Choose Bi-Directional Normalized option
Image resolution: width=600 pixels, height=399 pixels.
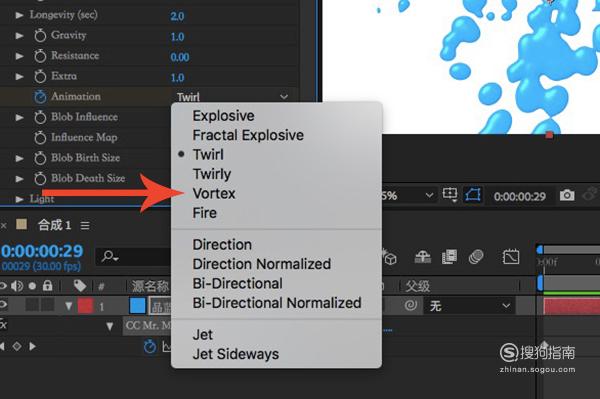277,303
